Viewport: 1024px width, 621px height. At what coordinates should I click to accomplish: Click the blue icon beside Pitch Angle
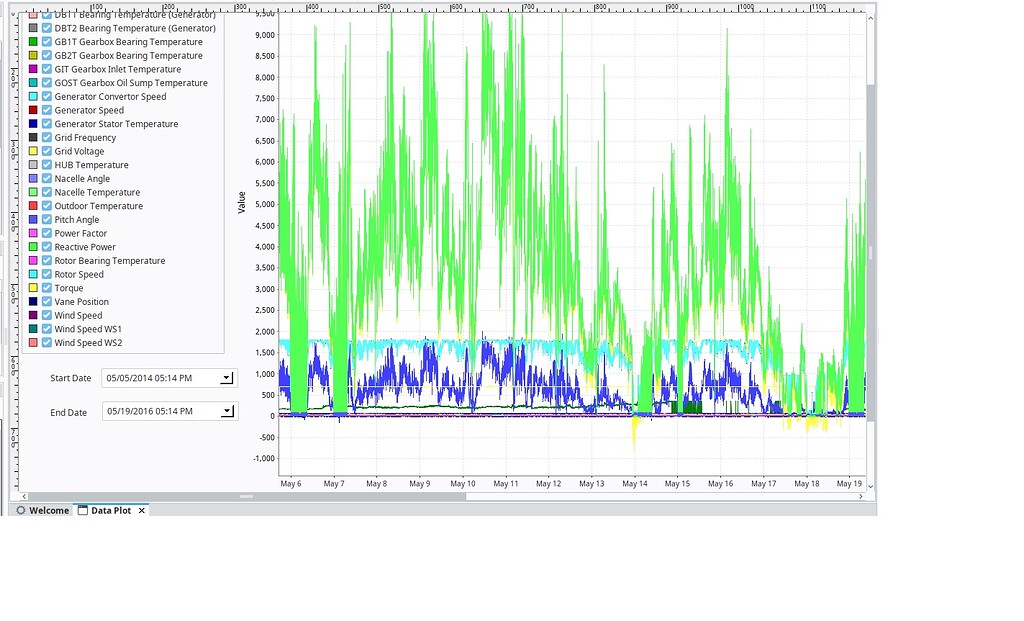click(33, 219)
